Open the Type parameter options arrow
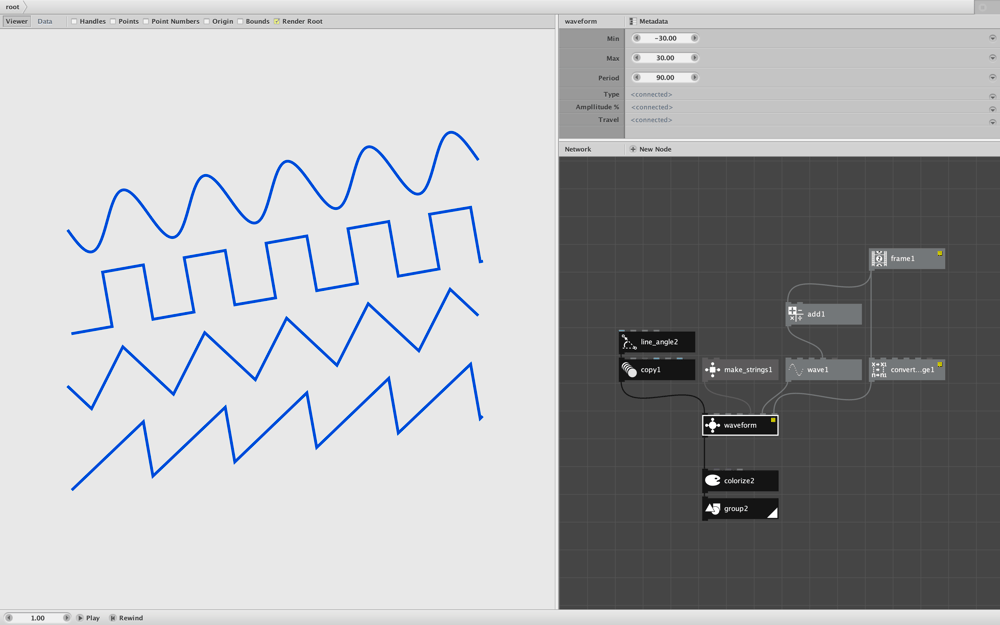This screenshot has width=1000, height=625. (x=992, y=96)
